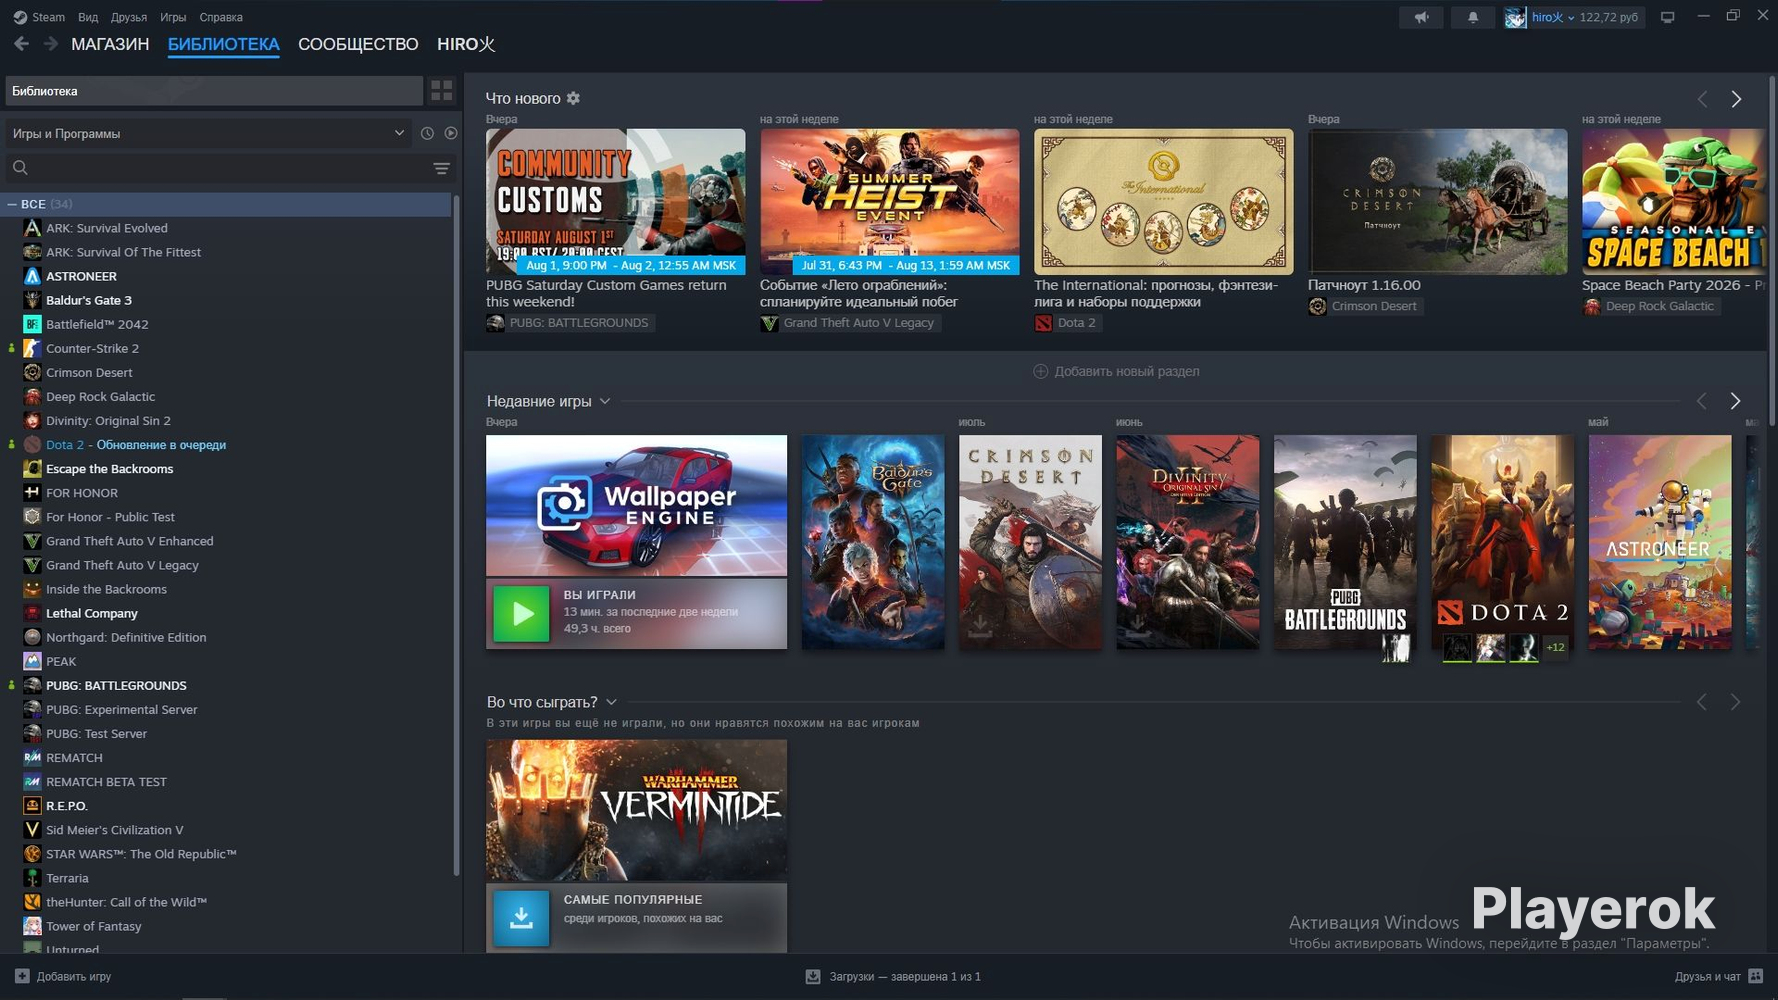Click the Grand Theft Auto V Legacy news tag
Viewport: 1778px width, 1000px height.
click(x=849, y=323)
